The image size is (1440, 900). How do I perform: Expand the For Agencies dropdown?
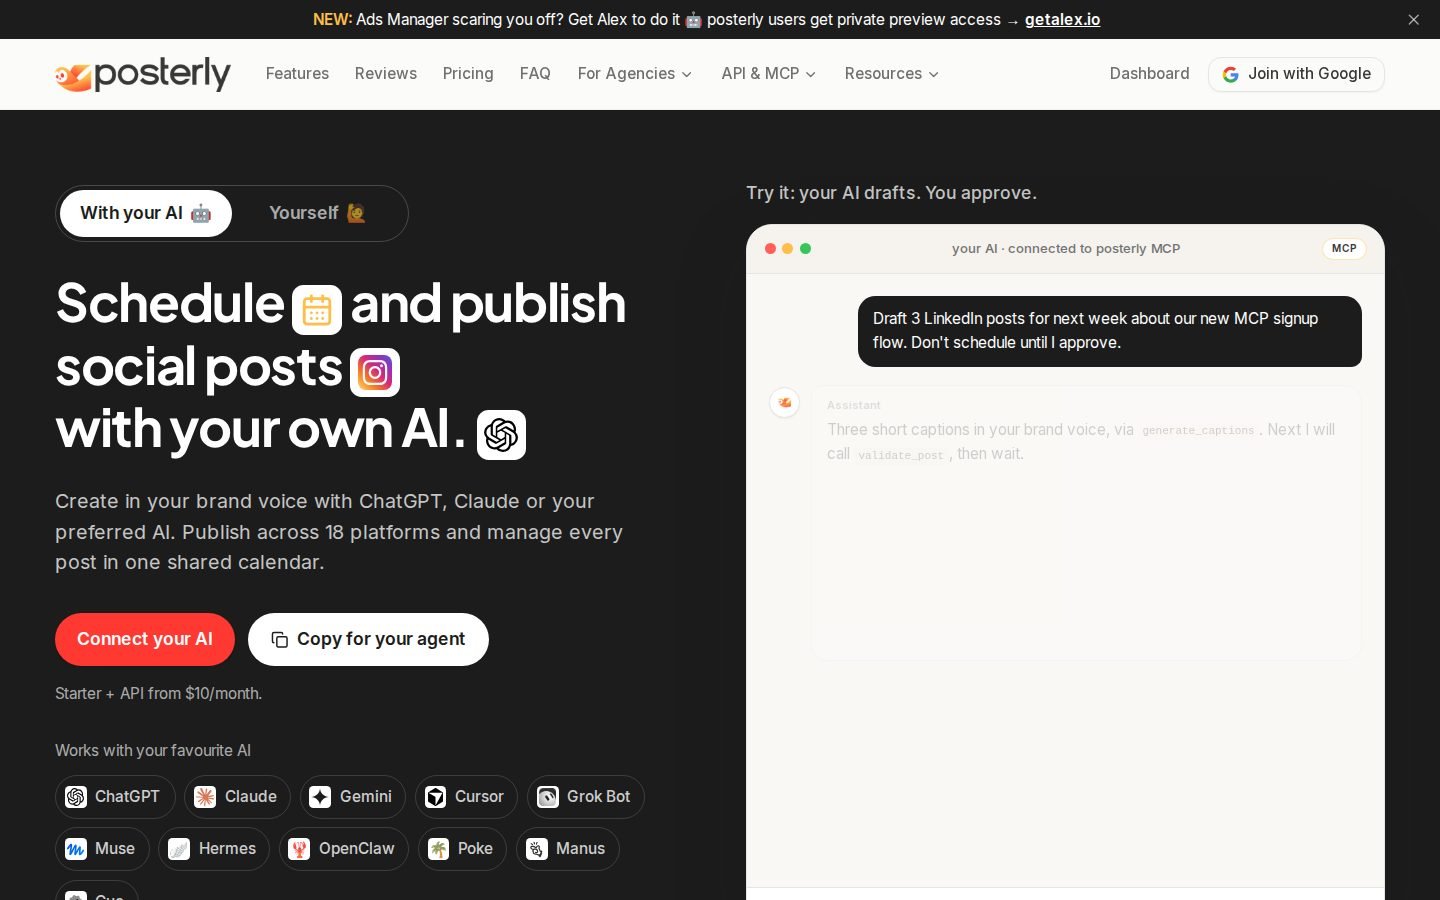(635, 74)
